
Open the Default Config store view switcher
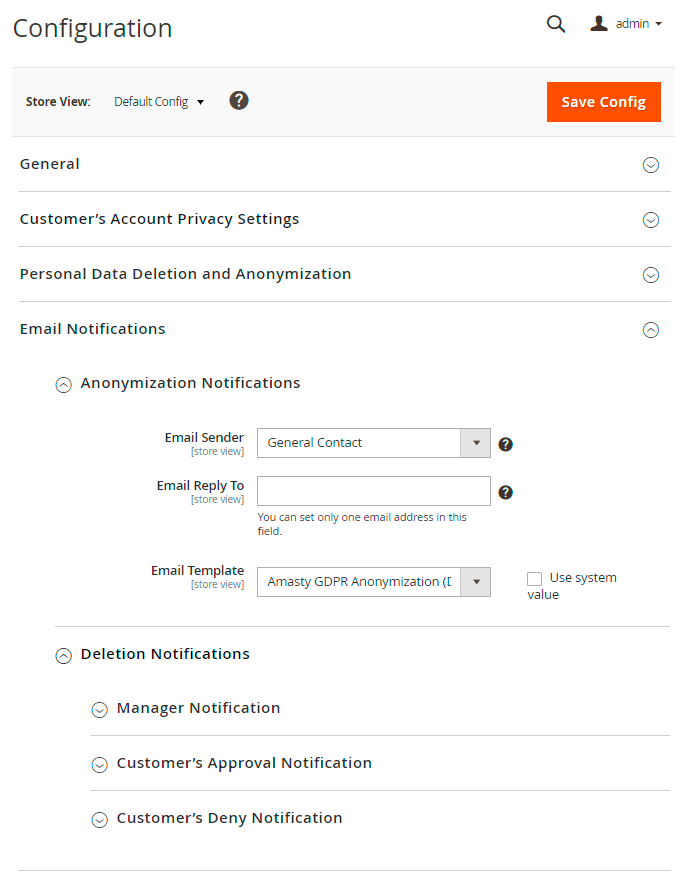[x=159, y=102]
